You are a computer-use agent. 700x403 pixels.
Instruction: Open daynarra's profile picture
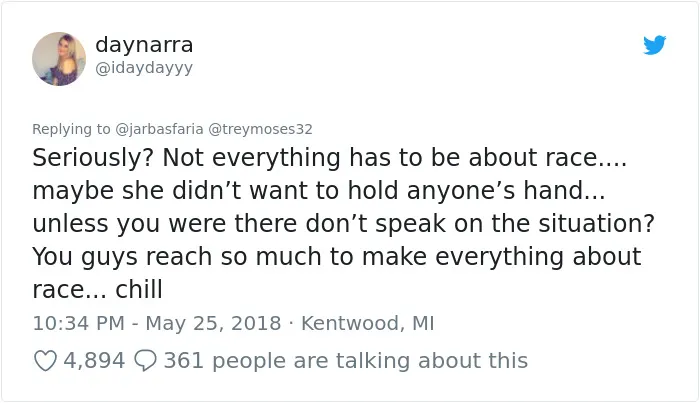click(x=59, y=59)
